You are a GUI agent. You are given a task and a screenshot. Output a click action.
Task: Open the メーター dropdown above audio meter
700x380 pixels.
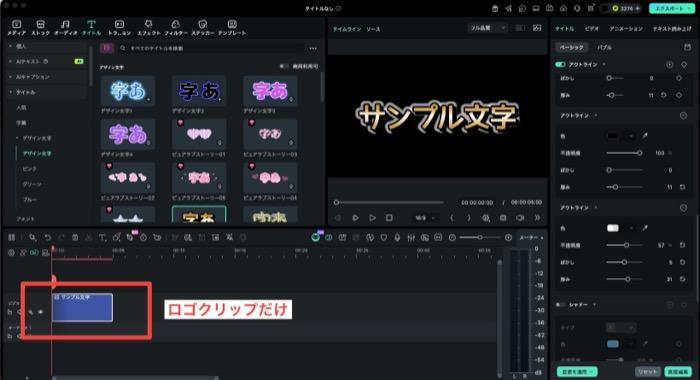point(531,238)
